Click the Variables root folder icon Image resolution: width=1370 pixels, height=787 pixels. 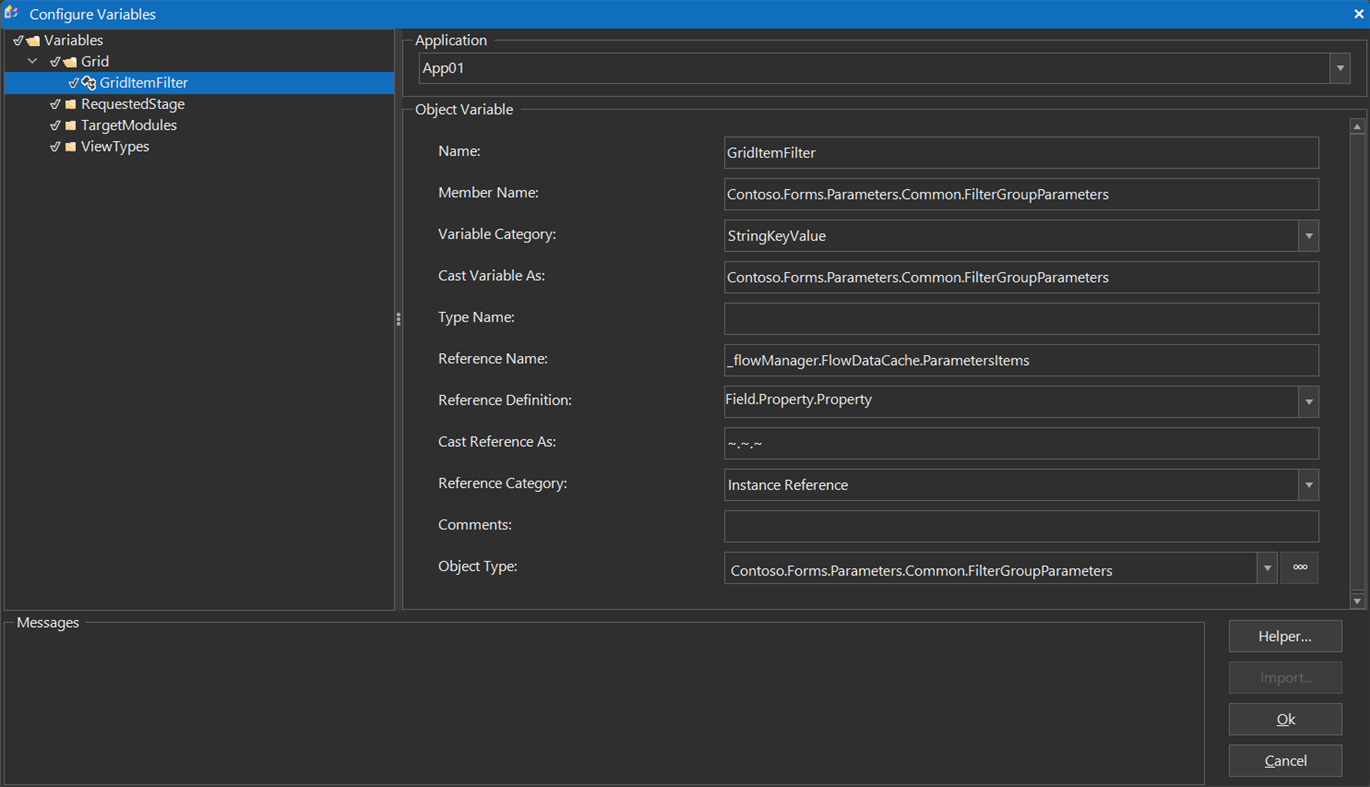[33, 41]
